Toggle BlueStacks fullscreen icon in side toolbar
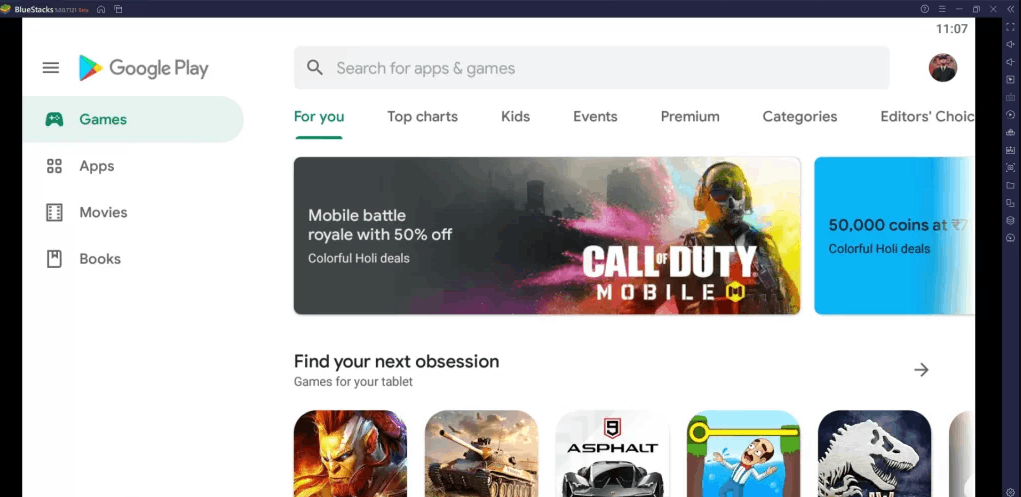This screenshot has width=1021, height=497. (x=1010, y=27)
